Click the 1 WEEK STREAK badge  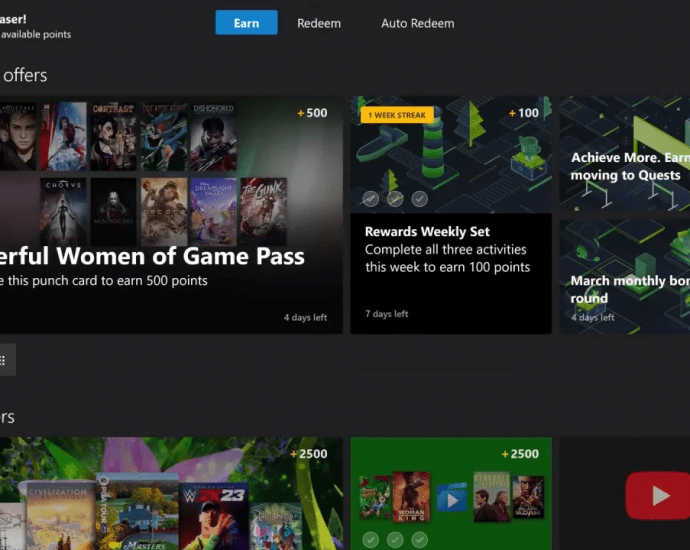point(397,115)
